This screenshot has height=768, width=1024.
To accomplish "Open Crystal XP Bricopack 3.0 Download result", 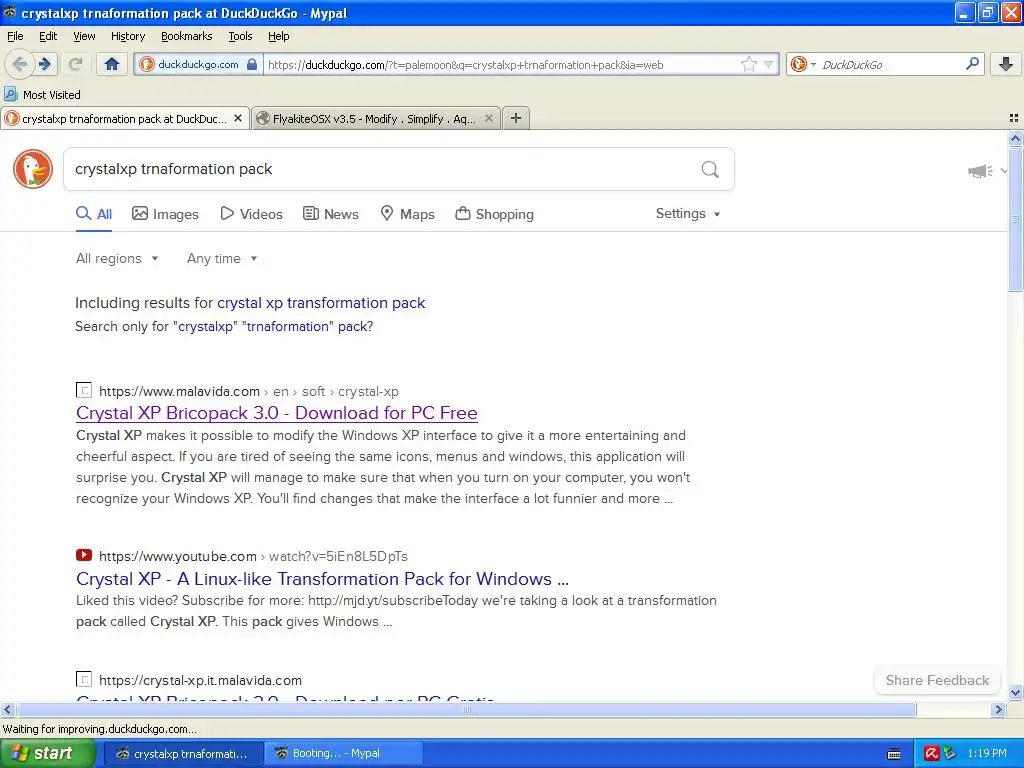I will point(276,413).
